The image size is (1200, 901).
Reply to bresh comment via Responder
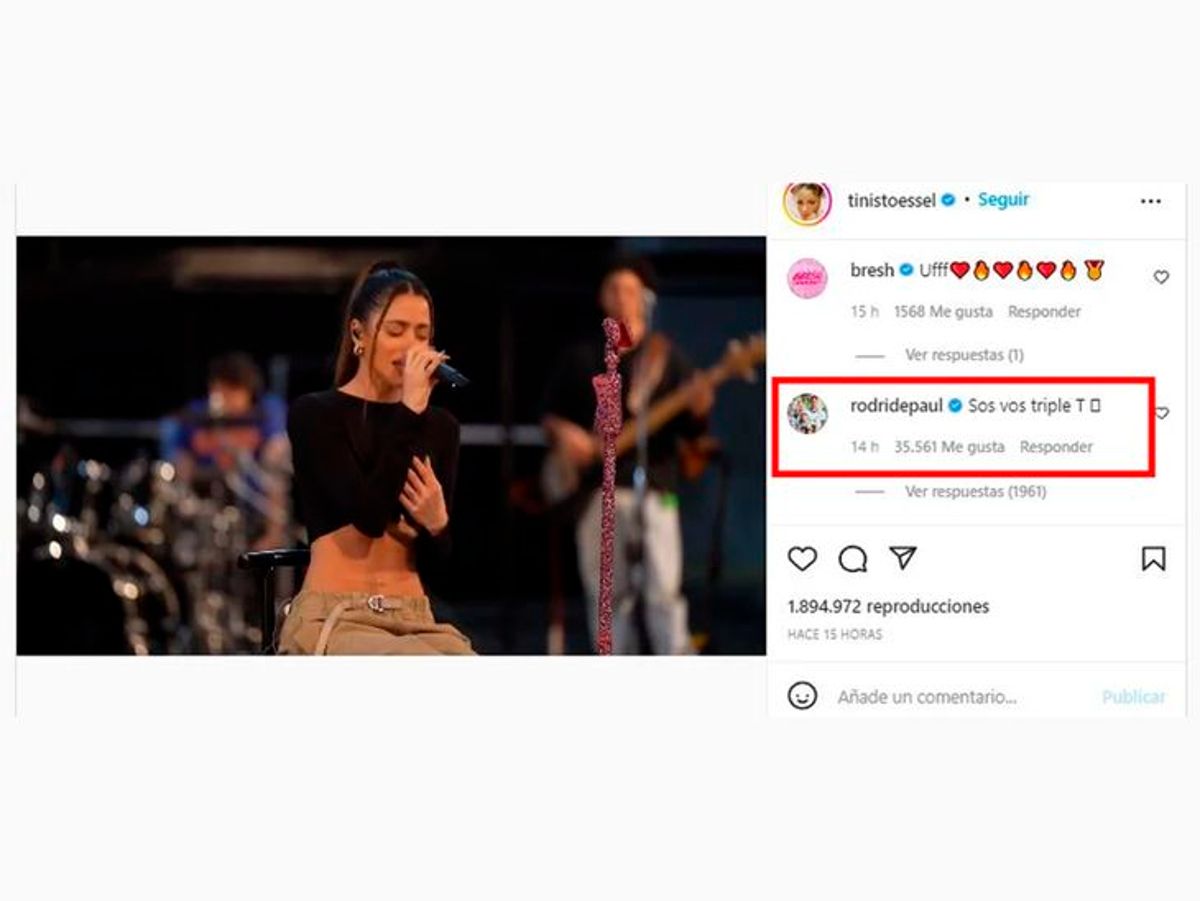[x=1044, y=312]
